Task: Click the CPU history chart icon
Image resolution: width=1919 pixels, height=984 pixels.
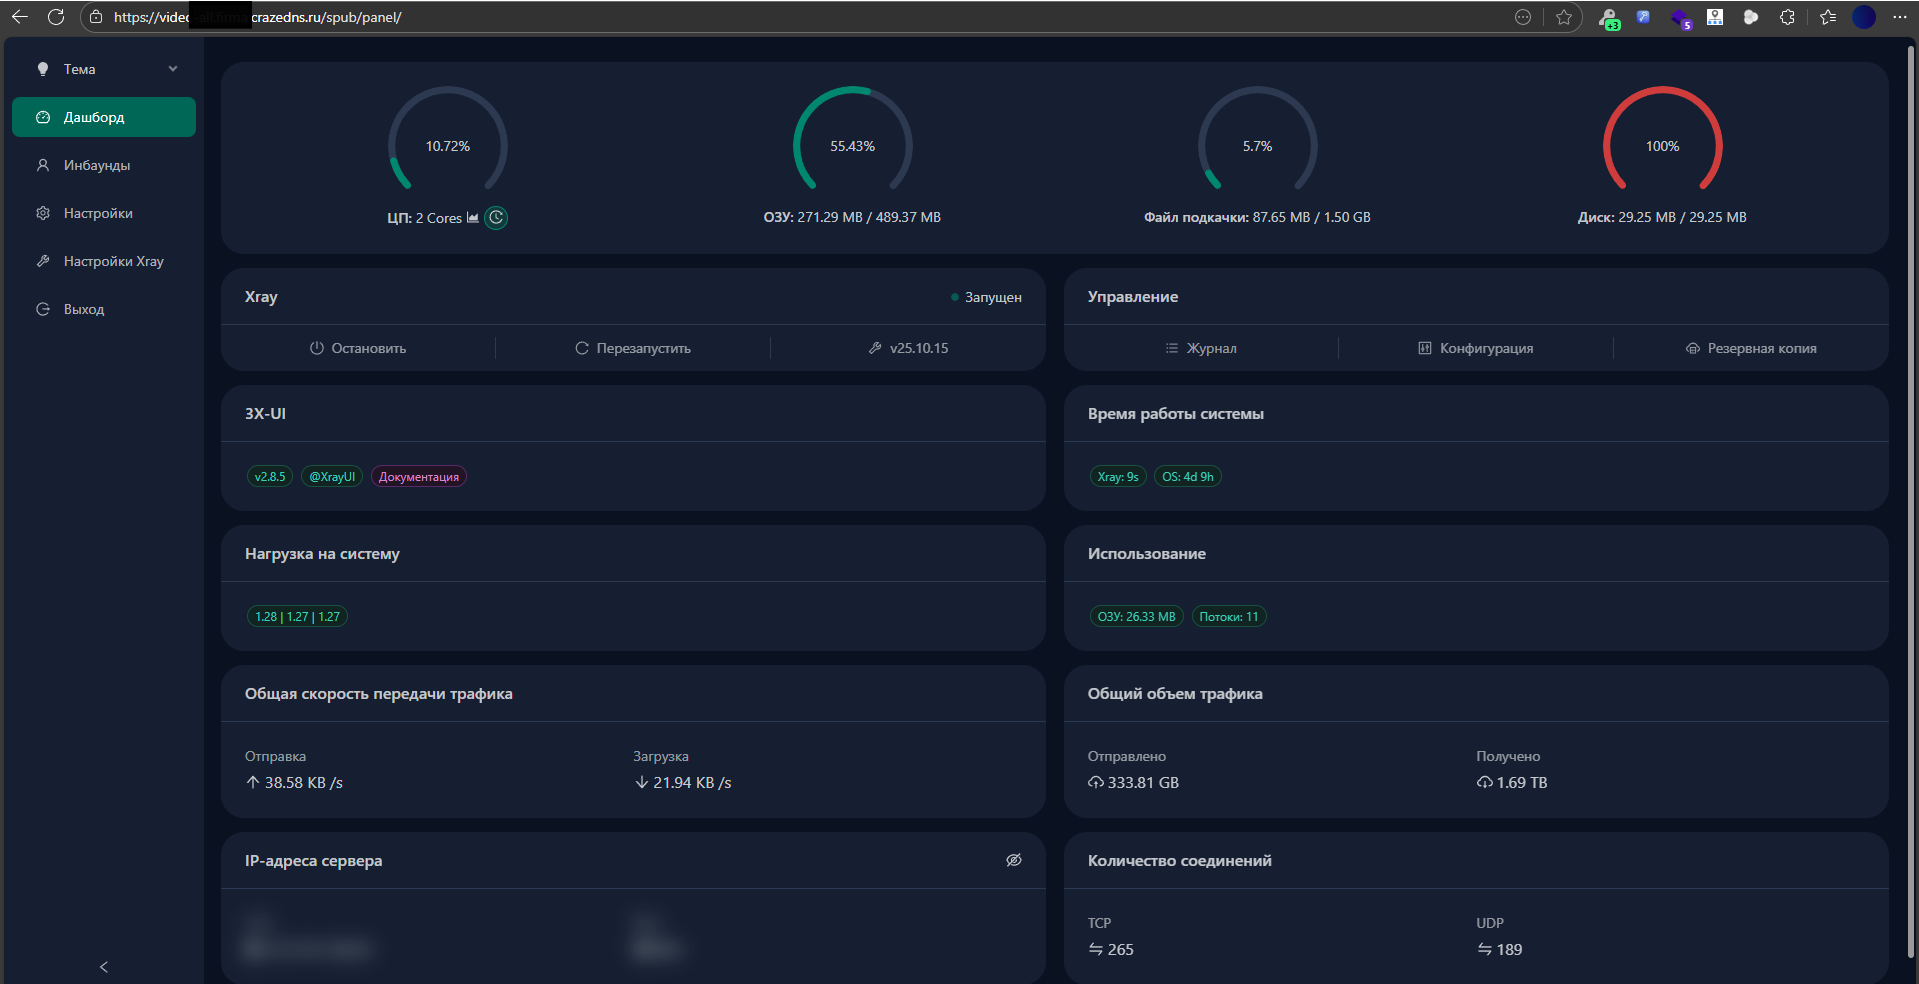Action: 473,218
